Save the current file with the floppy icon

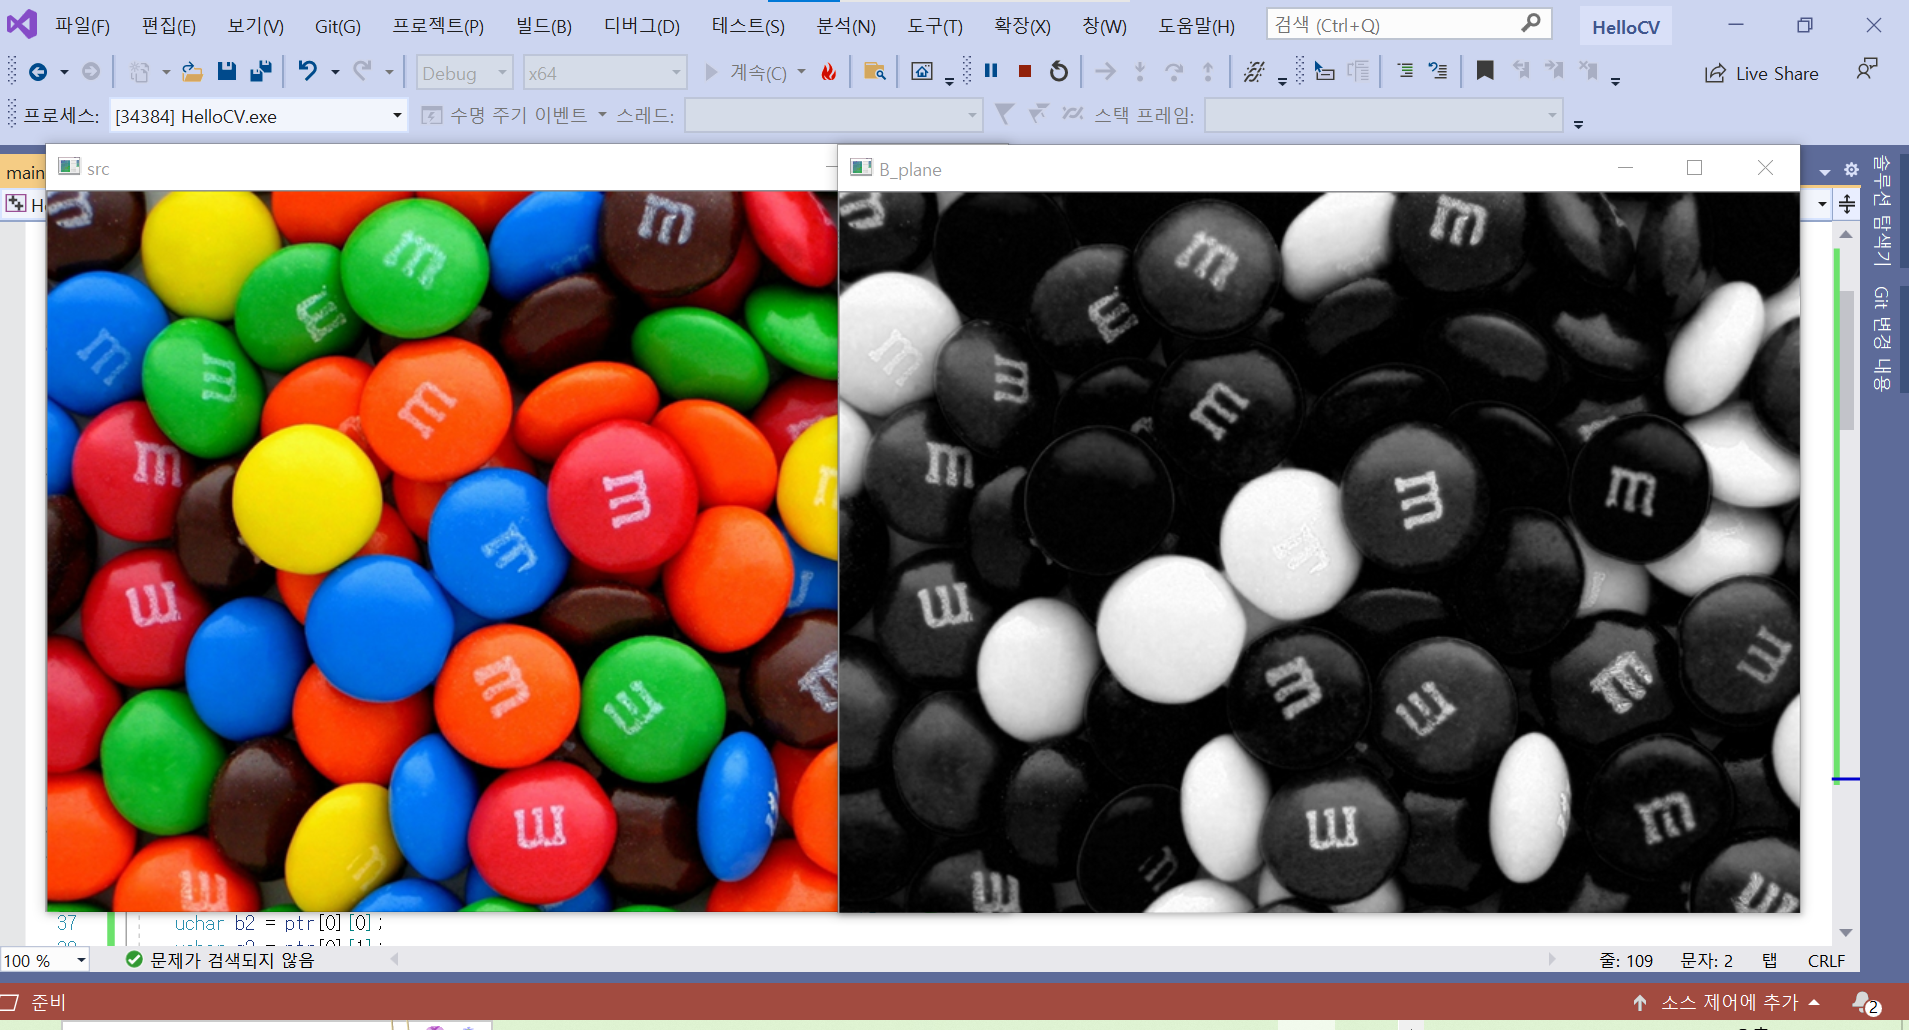[x=227, y=71]
